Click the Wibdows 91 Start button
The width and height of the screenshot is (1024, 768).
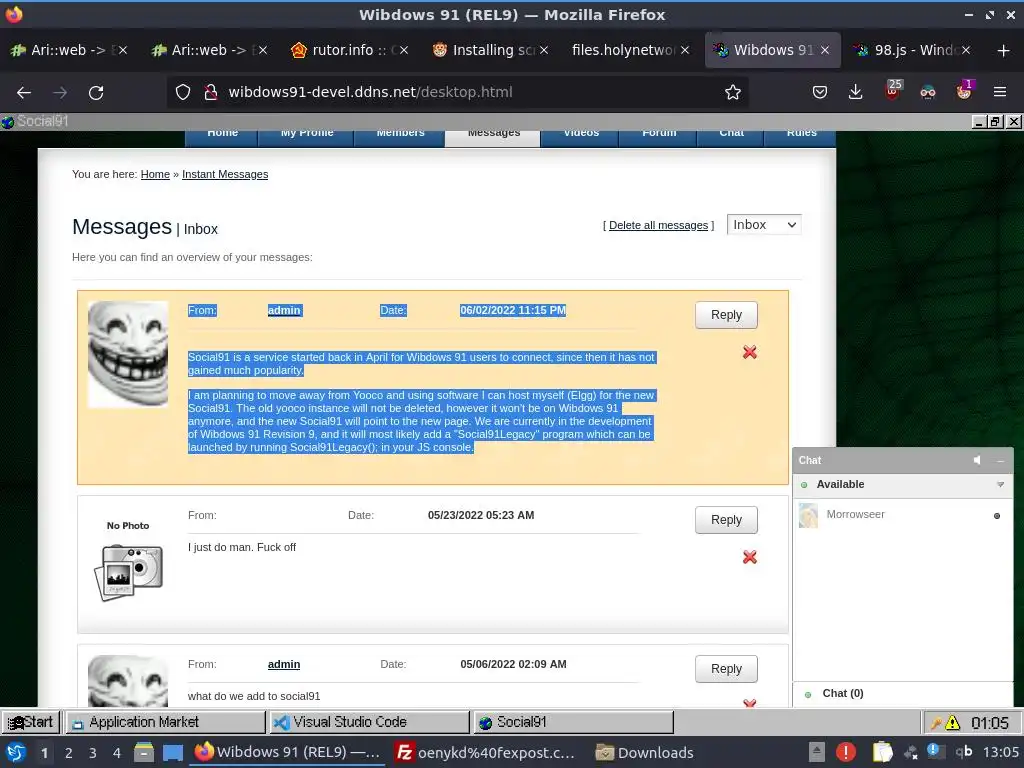(31, 722)
